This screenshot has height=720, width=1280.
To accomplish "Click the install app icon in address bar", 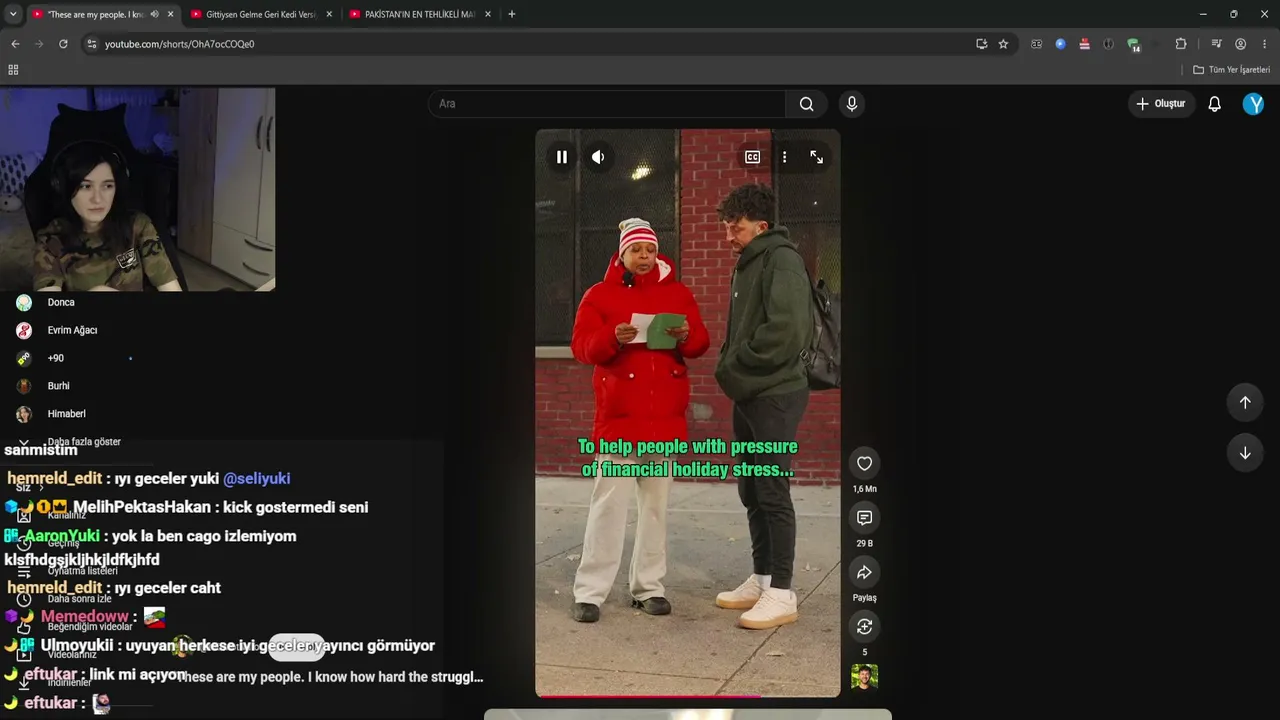I will click(982, 44).
